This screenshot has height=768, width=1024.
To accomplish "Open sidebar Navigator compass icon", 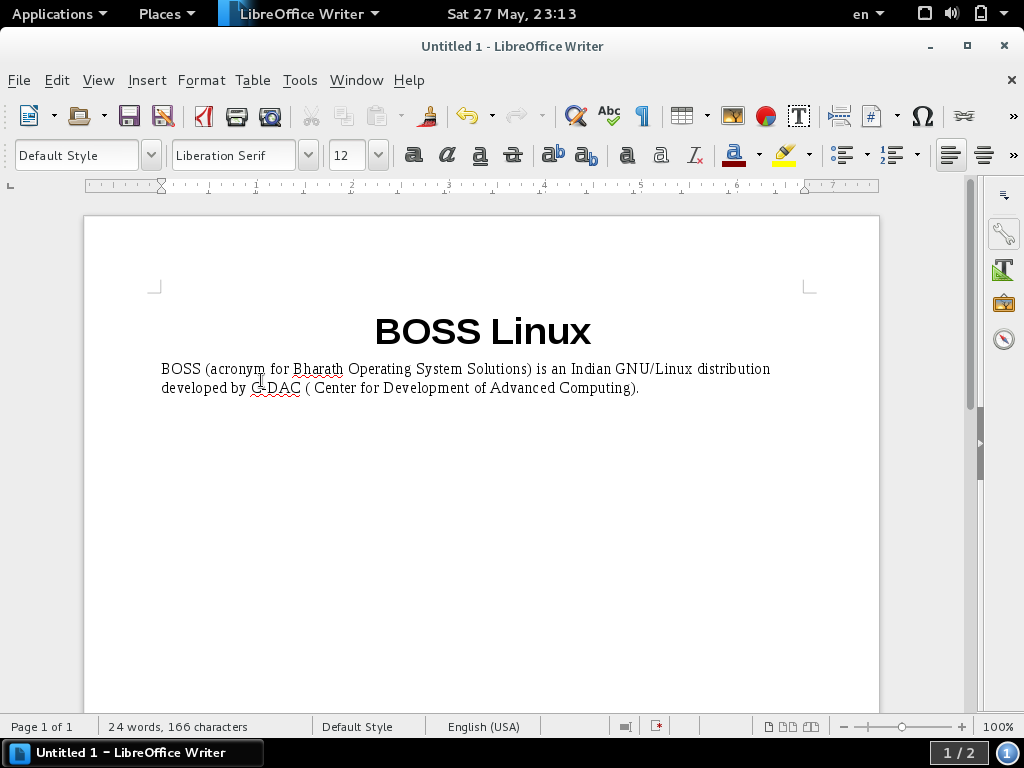I will coord(1004,339).
